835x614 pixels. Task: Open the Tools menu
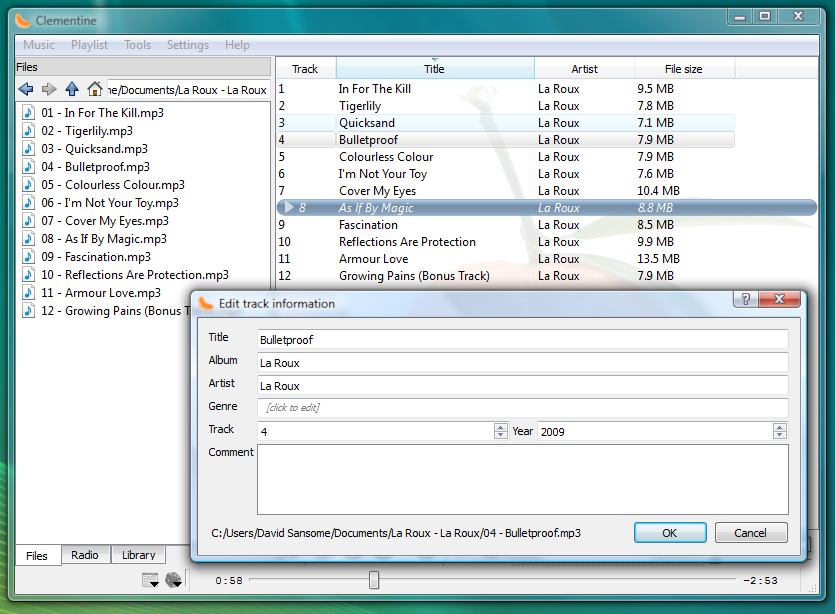(x=137, y=45)
